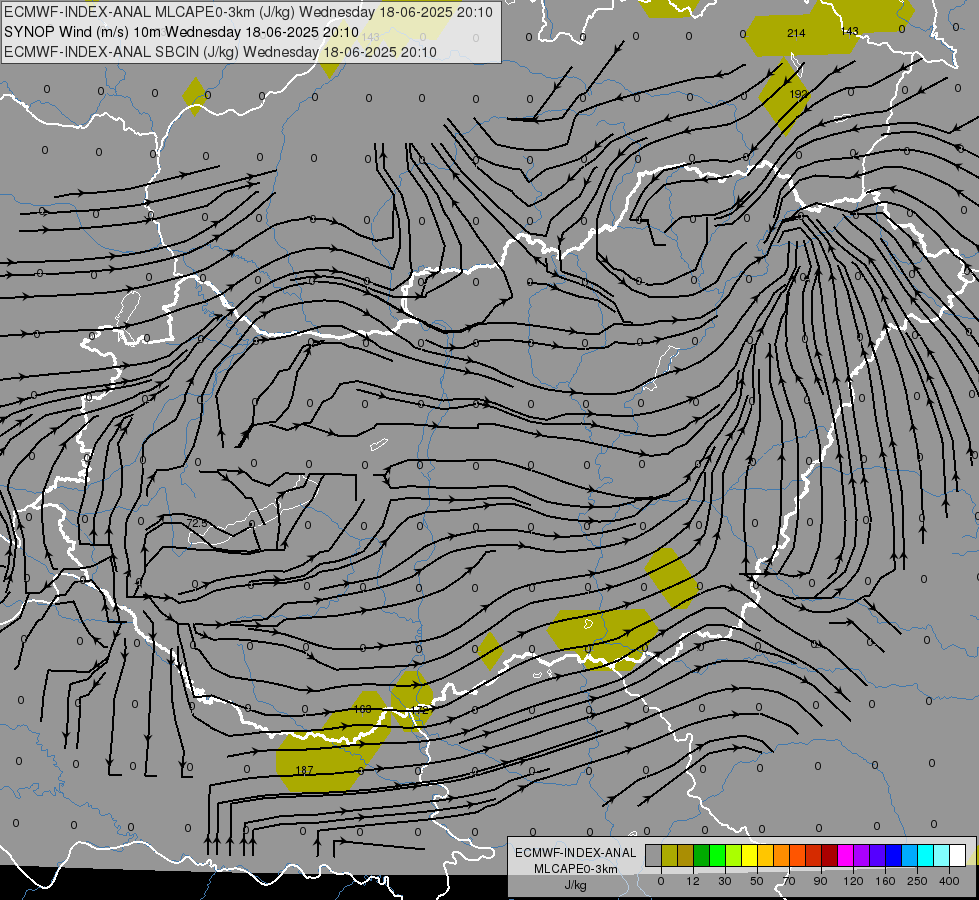The width and height of the screenshot is (979, 900).
Task: Click the MLCAPE0-3km label in the legend box
Action: [x=575, y=869]
